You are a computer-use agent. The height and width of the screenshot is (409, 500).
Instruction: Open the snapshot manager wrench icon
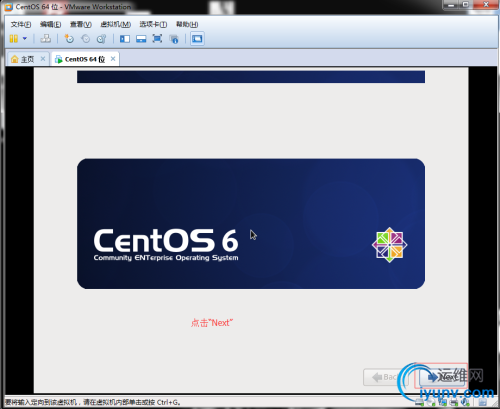(101, 39)
